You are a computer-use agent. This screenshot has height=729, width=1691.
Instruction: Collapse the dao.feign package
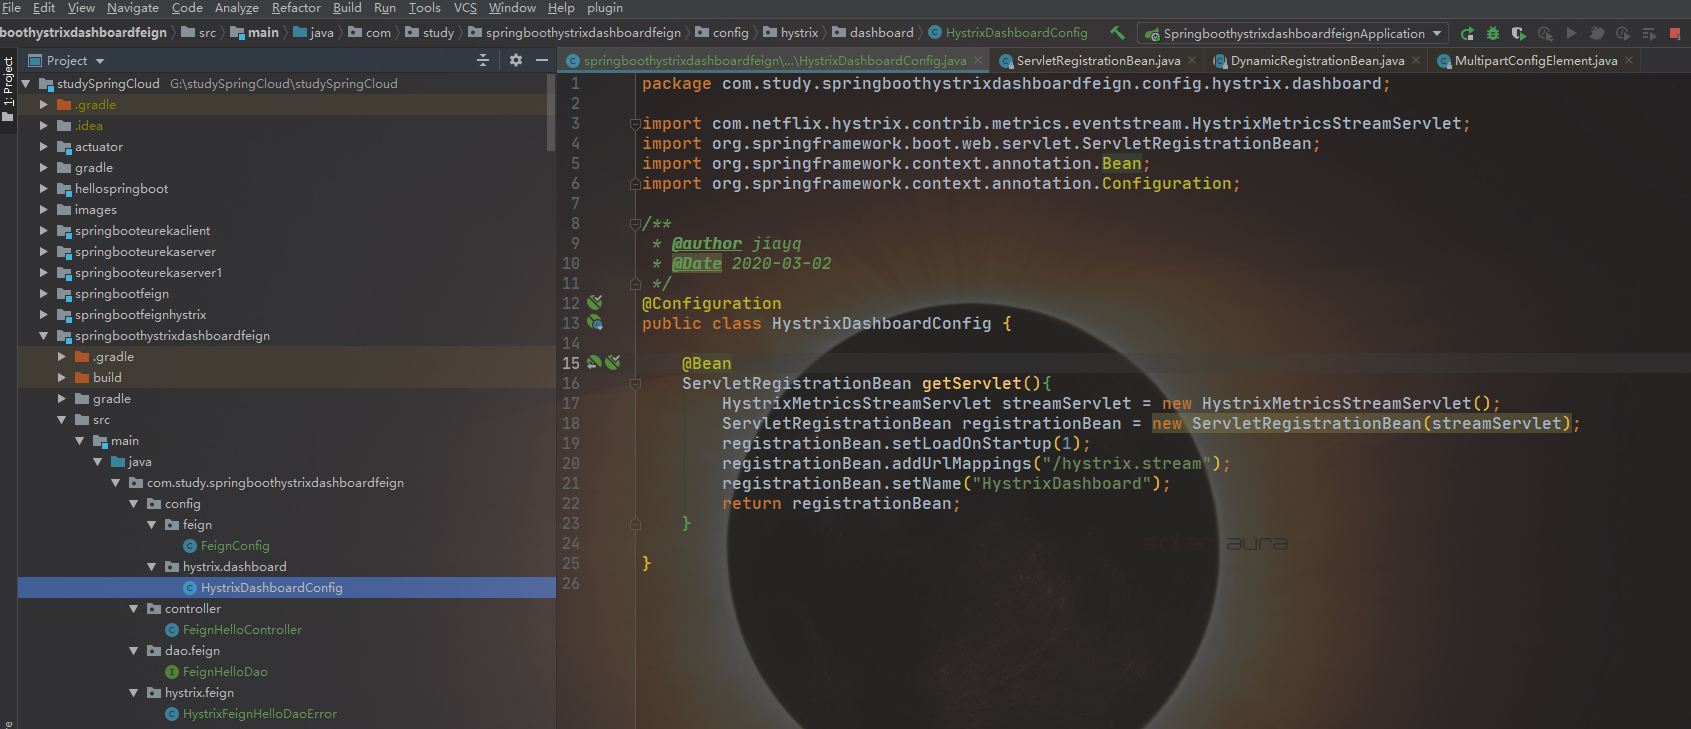[x=134, y=651]
